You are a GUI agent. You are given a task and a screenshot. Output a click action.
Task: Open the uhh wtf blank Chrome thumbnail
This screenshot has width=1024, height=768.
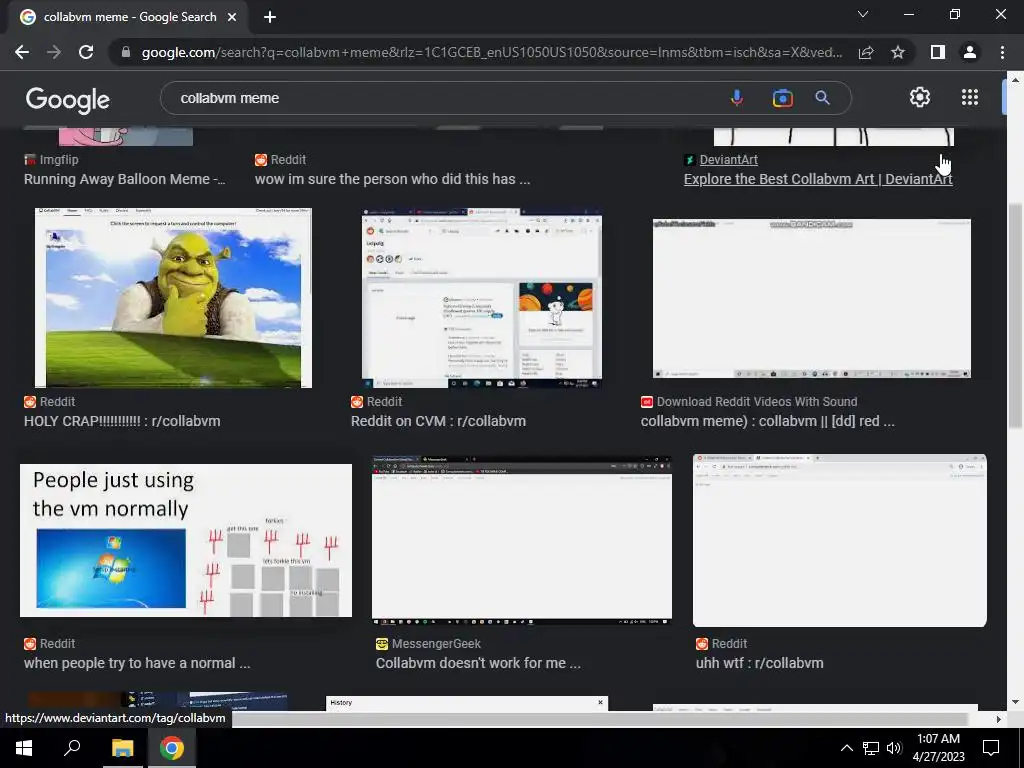point(840,540)
